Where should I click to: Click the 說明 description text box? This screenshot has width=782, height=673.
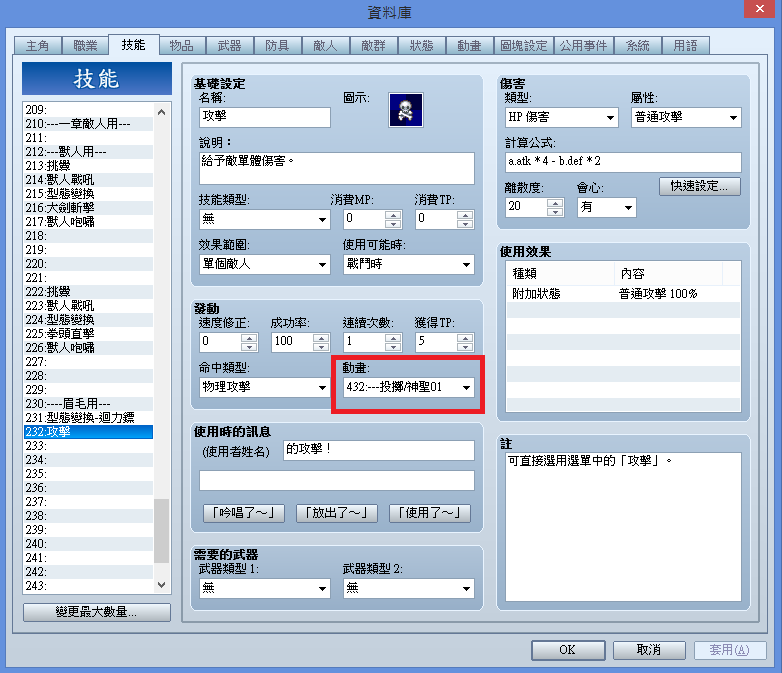337,168
